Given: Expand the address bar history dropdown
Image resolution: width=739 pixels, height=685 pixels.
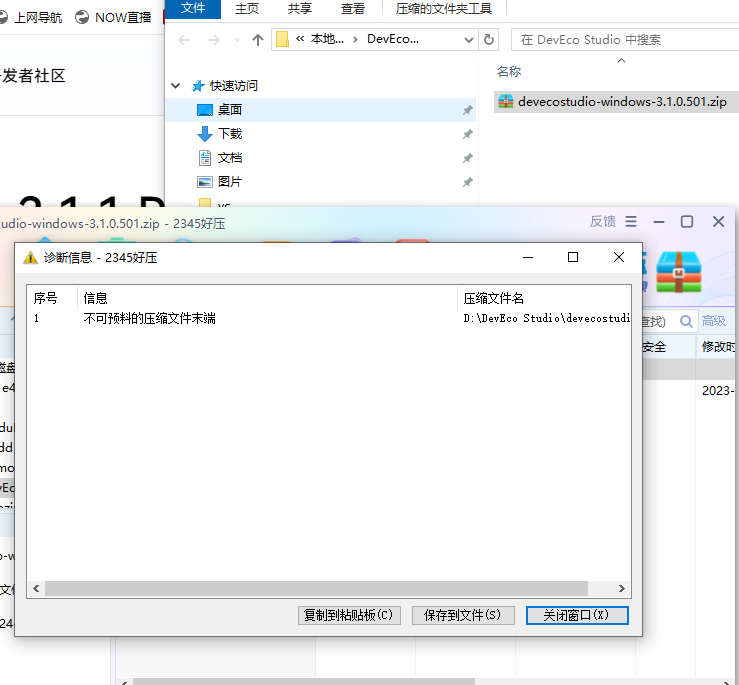Looking at the screenshot, I should click(x=469, y=40).
